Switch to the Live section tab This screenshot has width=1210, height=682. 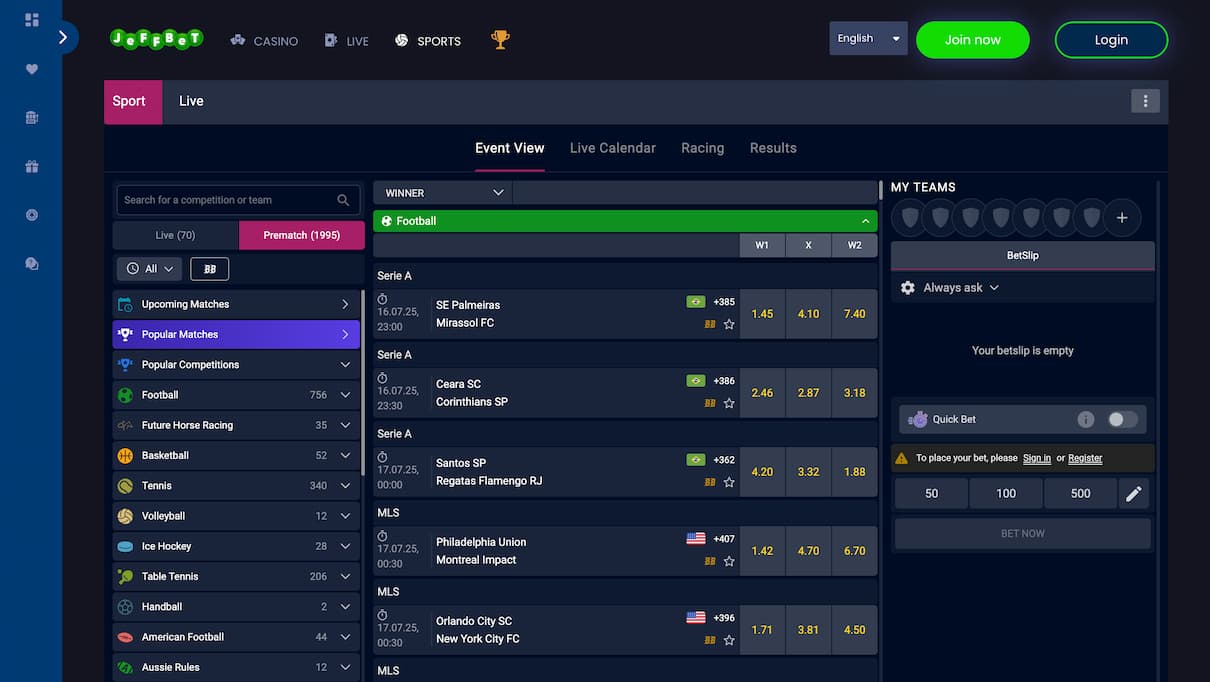[x=191, y=101]
